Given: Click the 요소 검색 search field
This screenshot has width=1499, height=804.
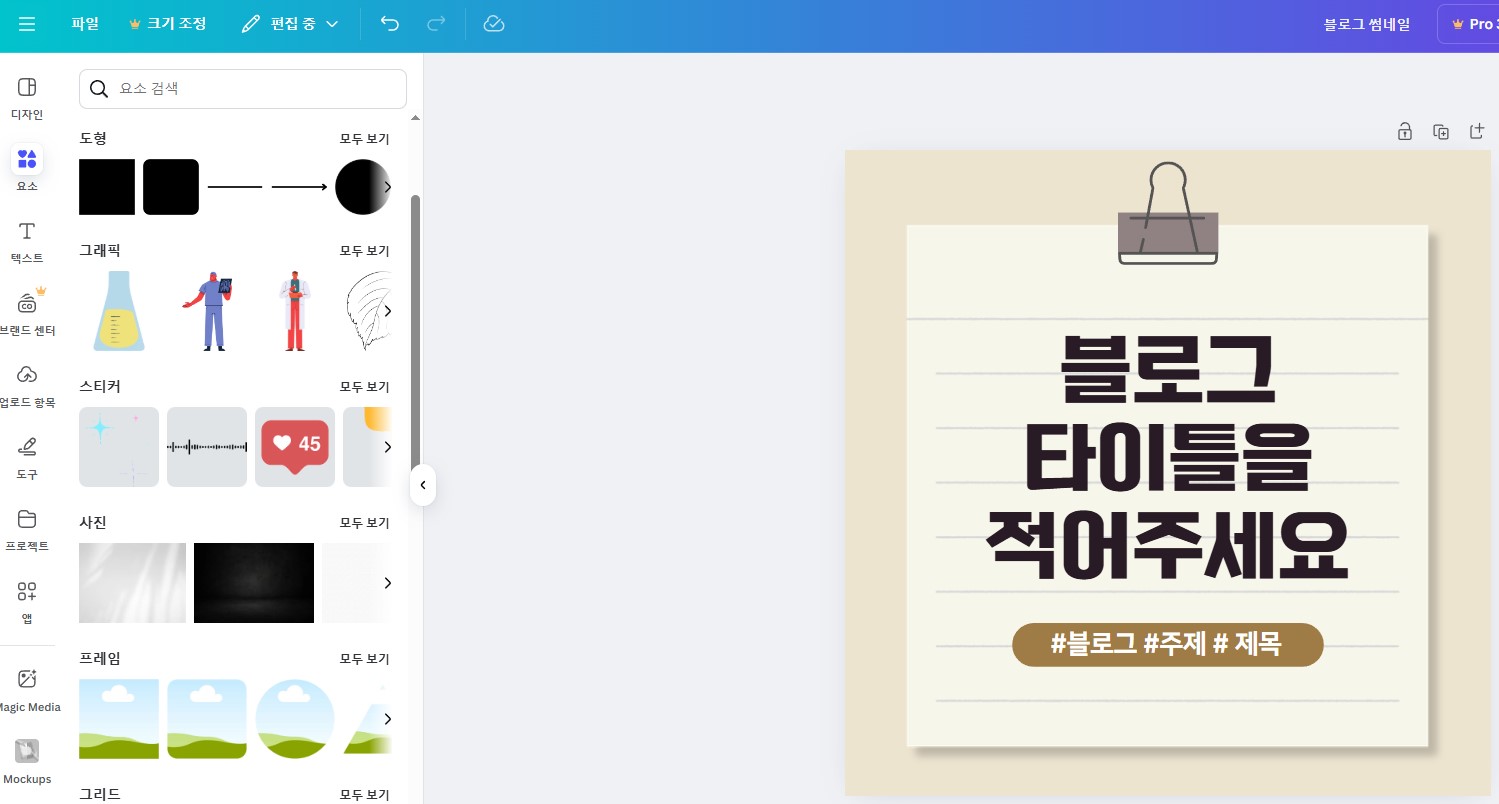Looking at the screenshot, I should [x=242, y=89].
